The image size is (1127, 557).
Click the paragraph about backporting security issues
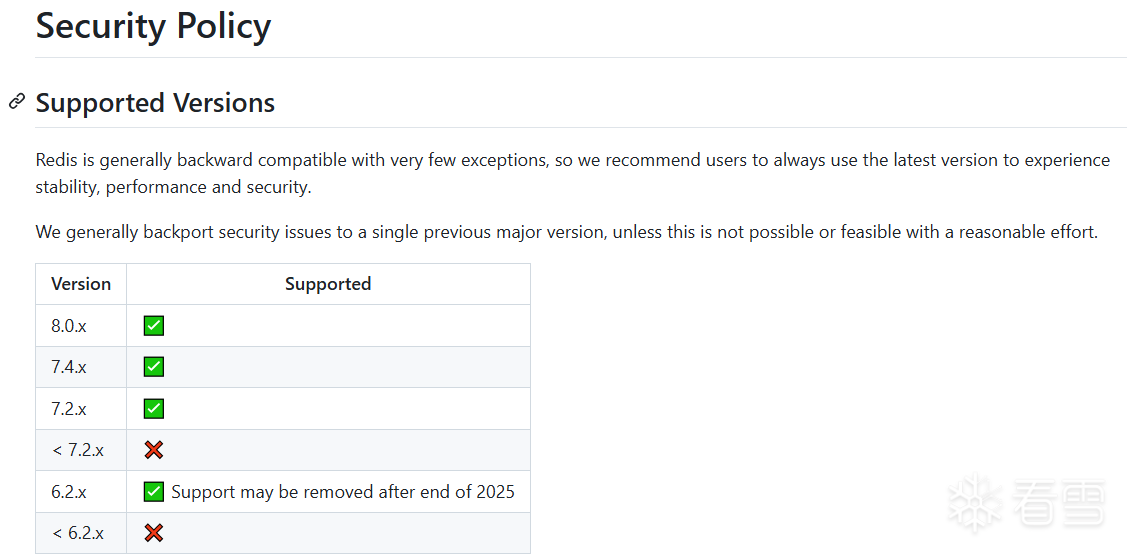point(566,232)
